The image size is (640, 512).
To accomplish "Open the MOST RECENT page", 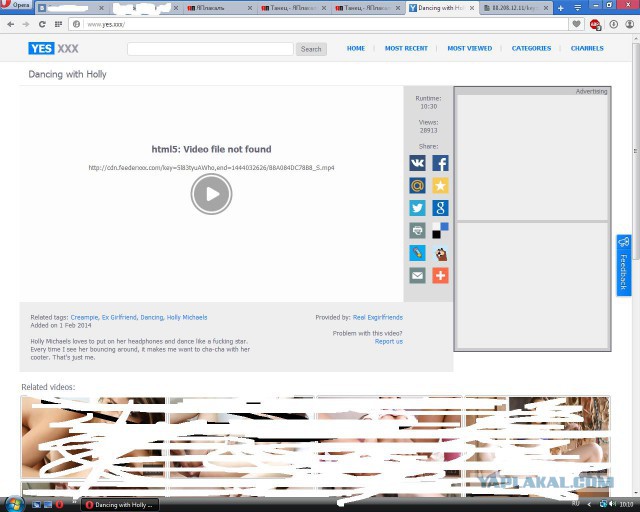I will (406, 48).
